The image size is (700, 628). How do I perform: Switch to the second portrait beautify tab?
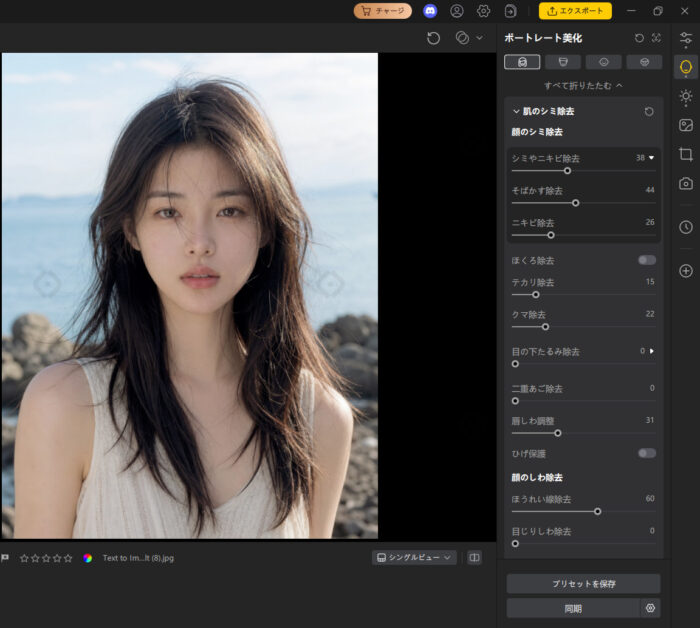563,62
